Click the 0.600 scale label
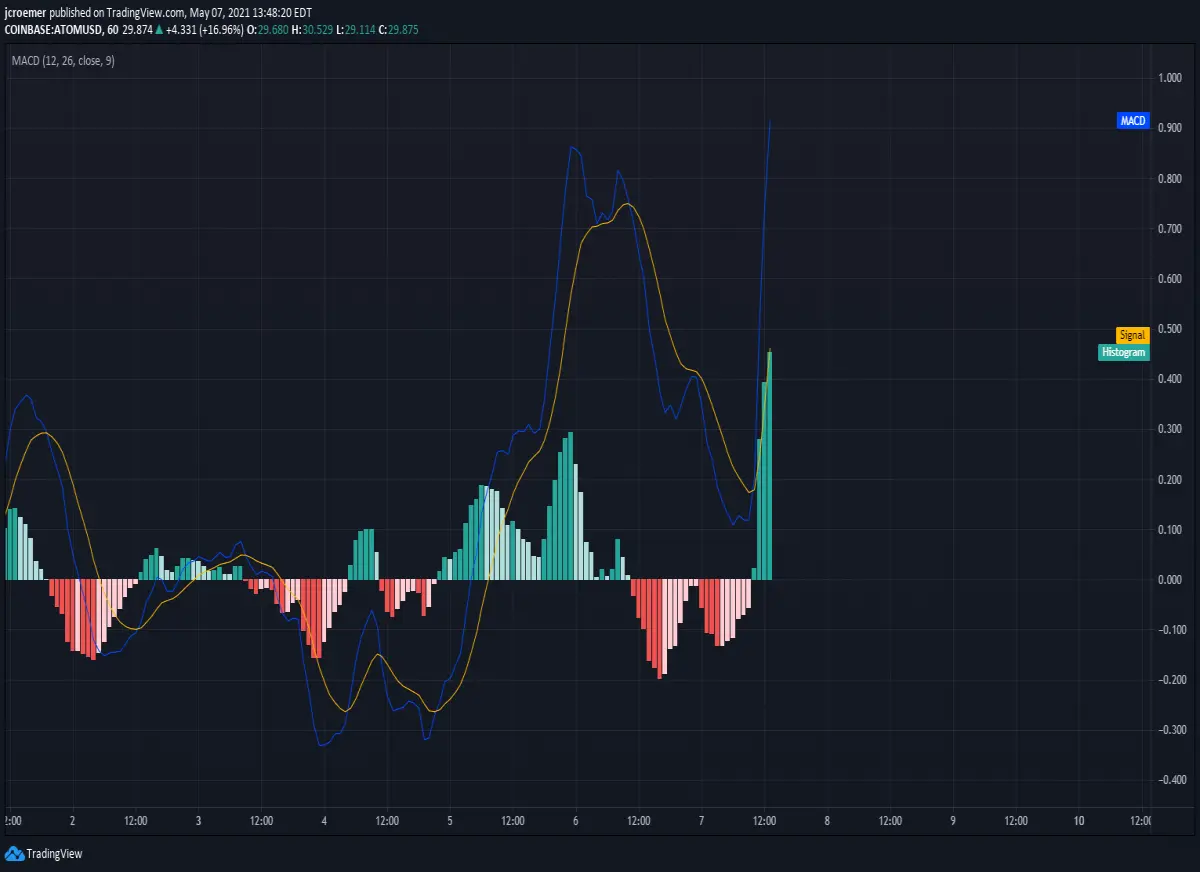Screen dimensions: 1200x872 pyautogui.click(x=1168, y=279)
